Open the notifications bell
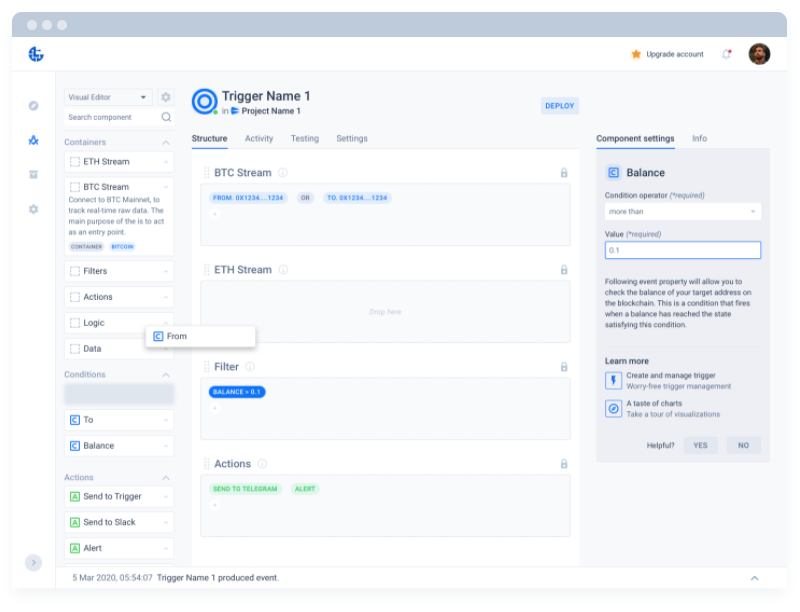Image resolution: width=800 pixels, height=612 pixels. pyautogui.click(x=727, y=54)
